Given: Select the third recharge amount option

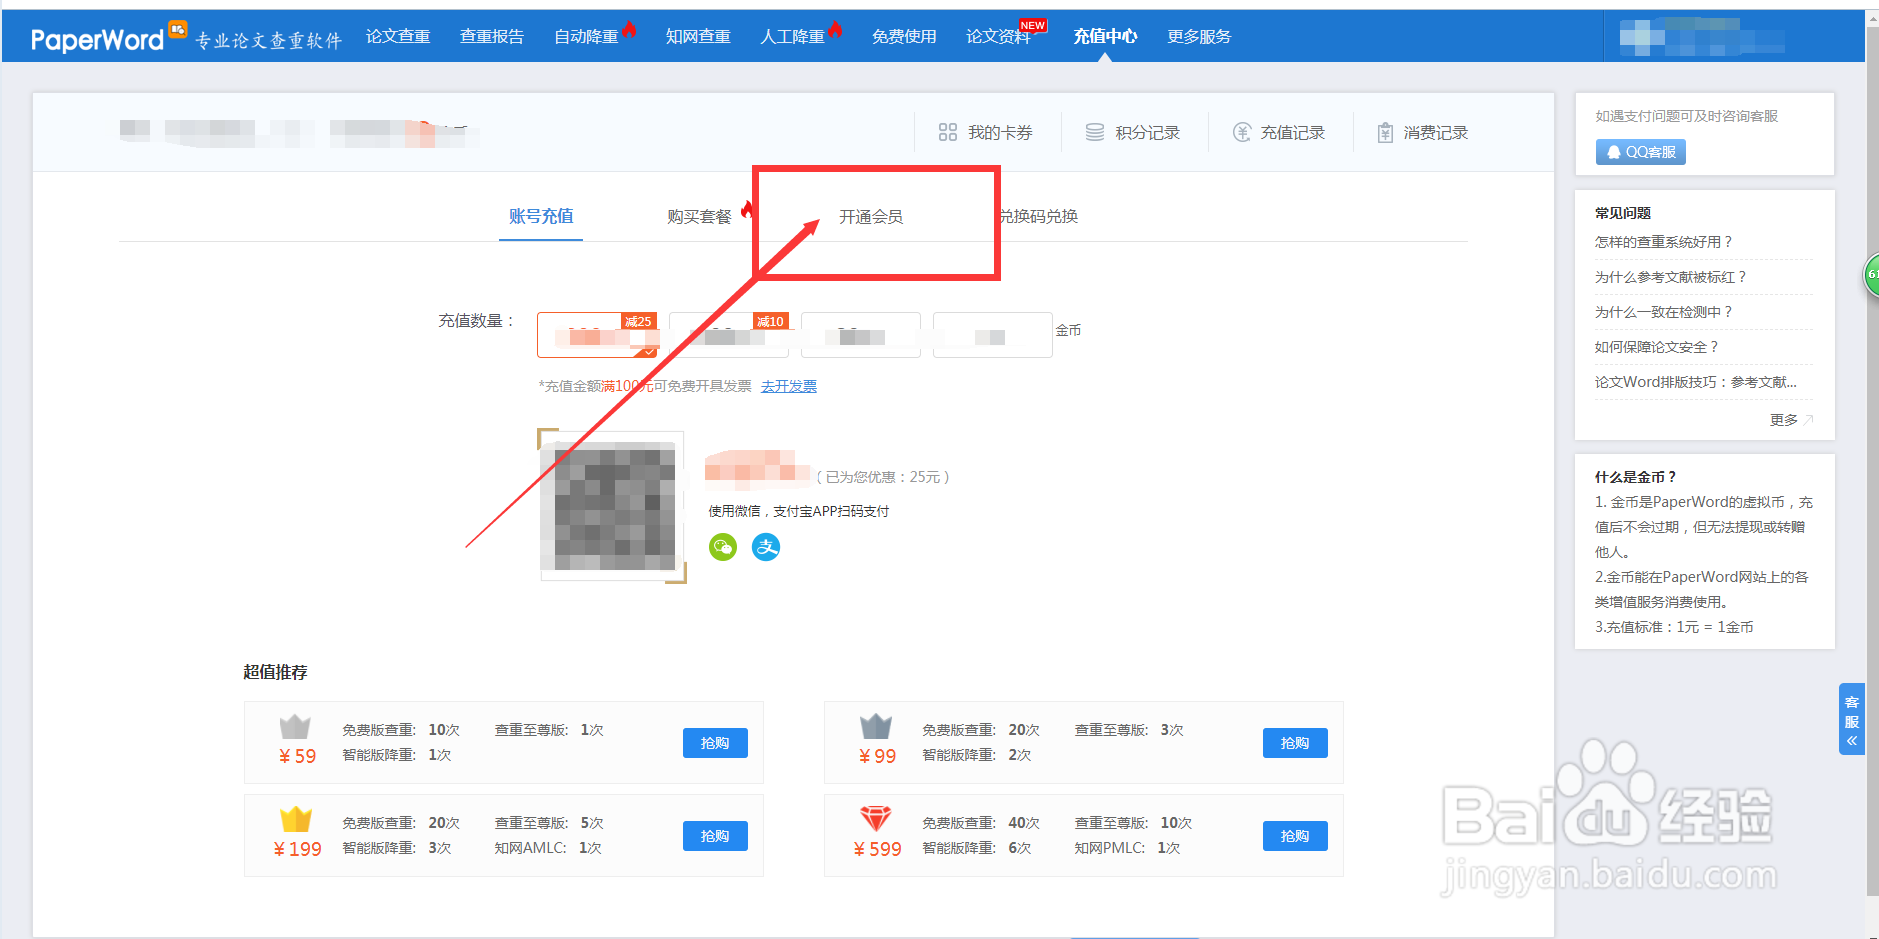Looking at the screenshot, I should pos(861,335).
